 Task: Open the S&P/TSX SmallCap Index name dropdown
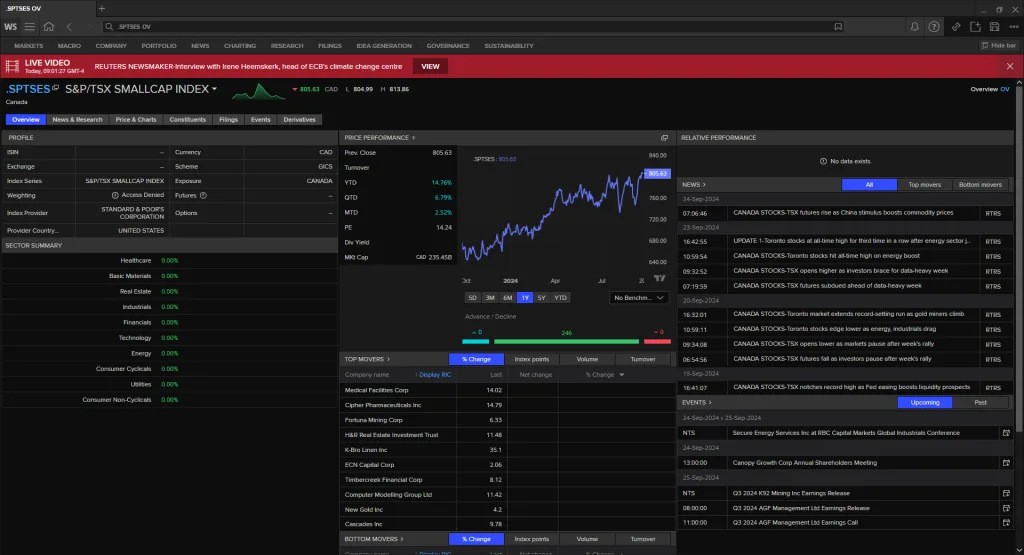[x=214, y=89]
